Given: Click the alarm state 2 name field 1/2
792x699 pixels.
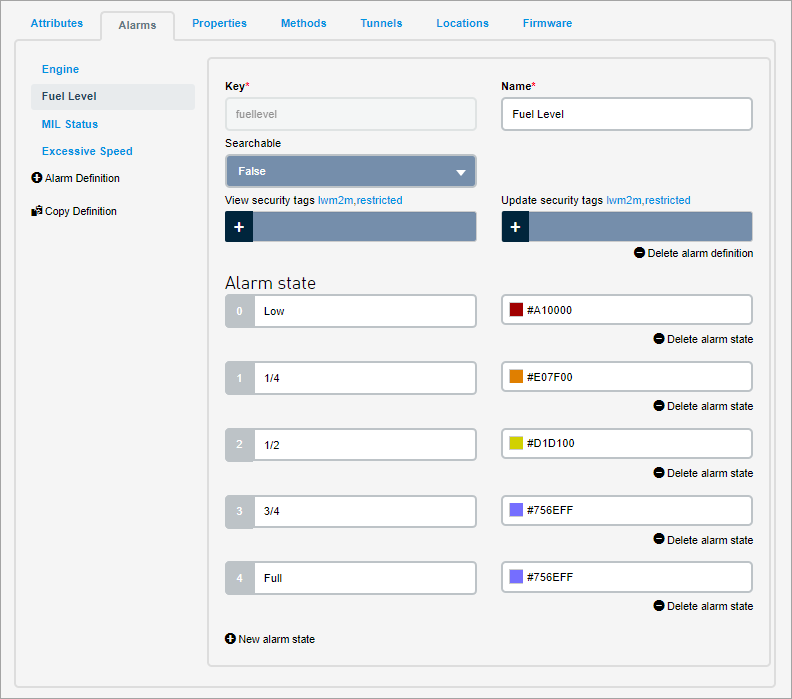Looking at the screenshot, I should [365, 444].
